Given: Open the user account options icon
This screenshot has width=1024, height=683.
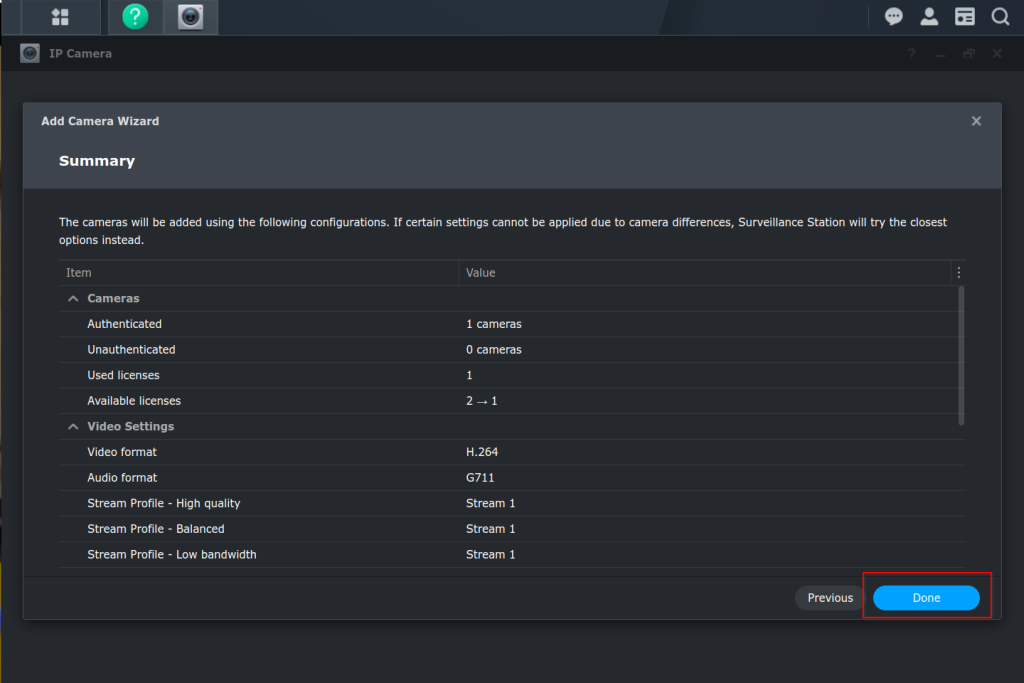Looking at the screenshot, I should click(x=929, y=17).
